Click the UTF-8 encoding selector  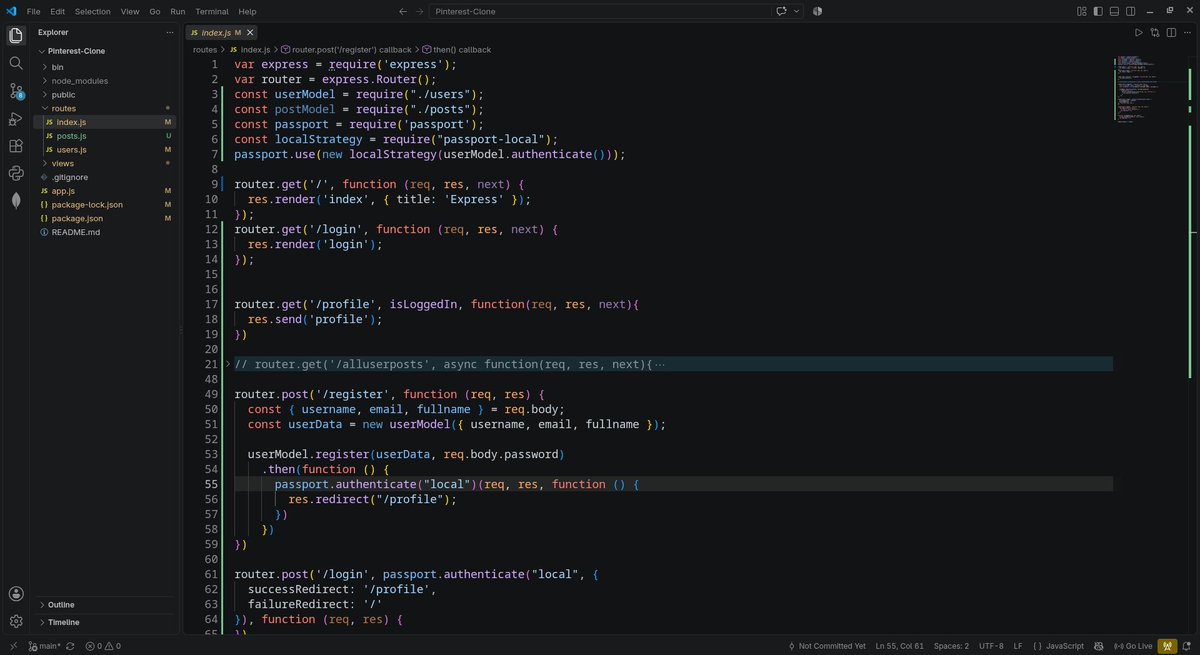click(x=991, y=646)
